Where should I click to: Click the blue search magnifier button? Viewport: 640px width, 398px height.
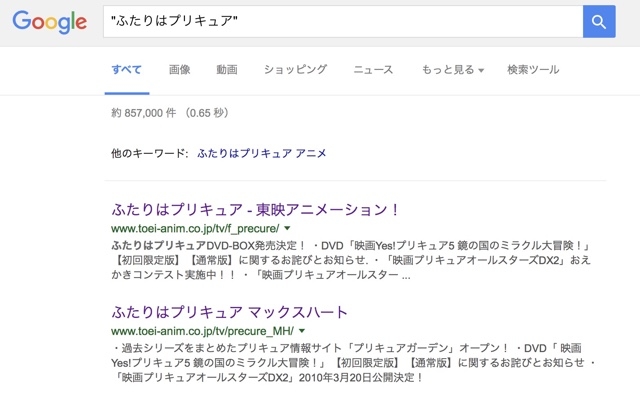click(x=599, y=22)
